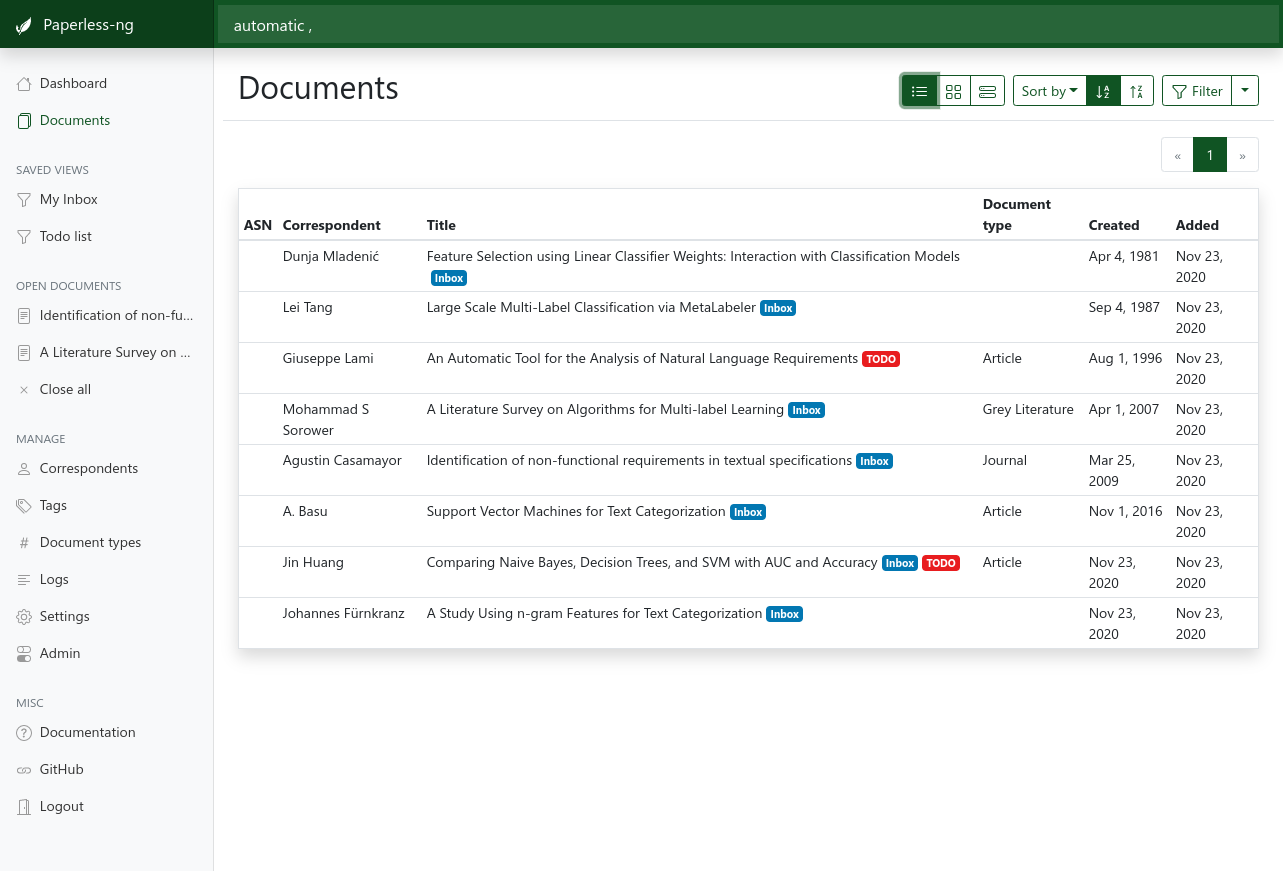
Task: Open Tags management in sidebar
Action: click(53, 505)
